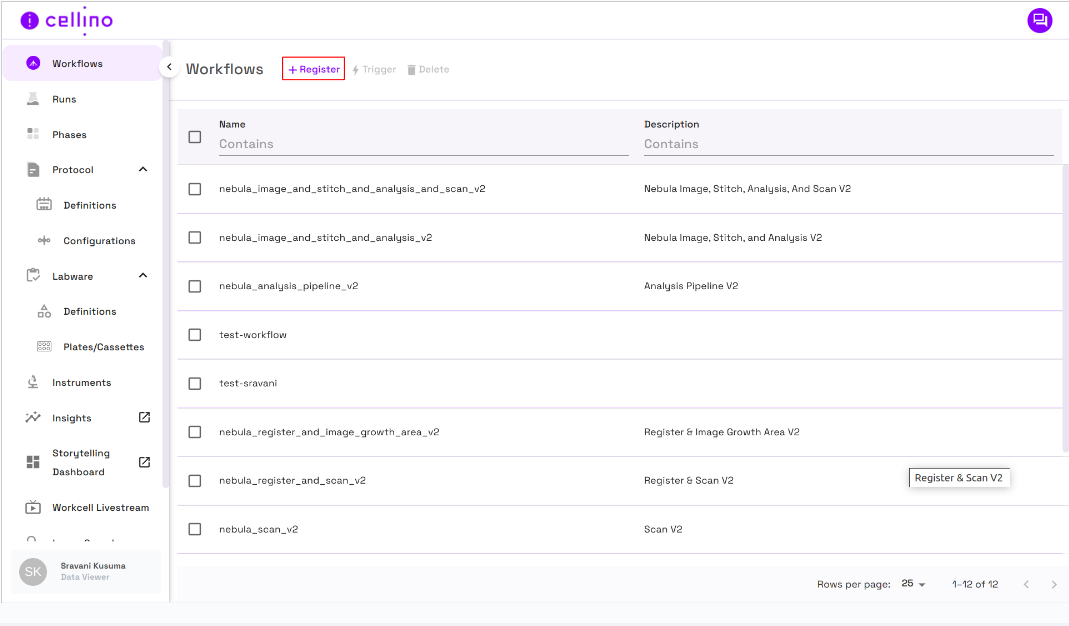Click the Runs sidebar icon
The image size is (1069, 626).
(x=33, y=99)
